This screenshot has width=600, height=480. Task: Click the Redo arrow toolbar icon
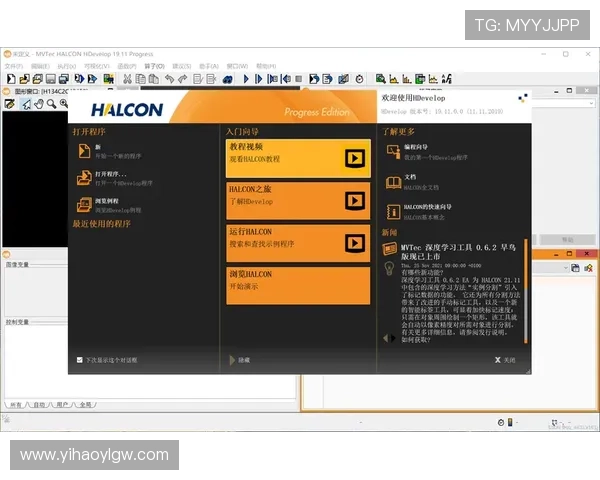(183, 79)
